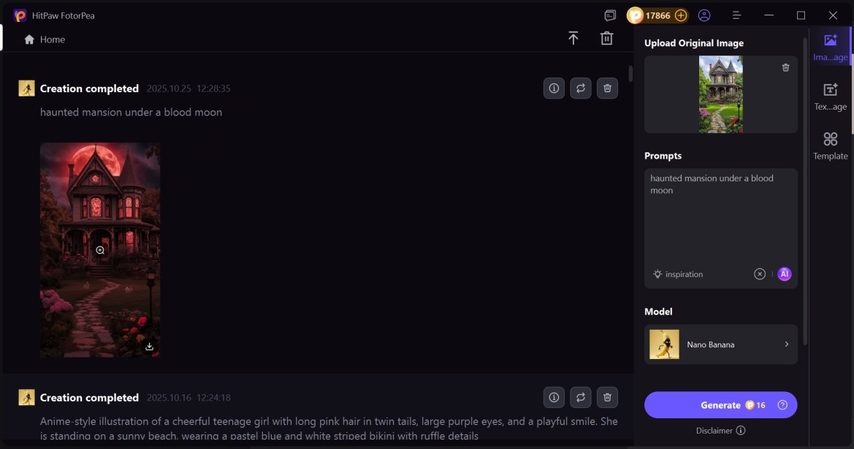Click the first Creation completed avatar icon
The width and height of the screenshot is (854, 449).
pos(27,88)
